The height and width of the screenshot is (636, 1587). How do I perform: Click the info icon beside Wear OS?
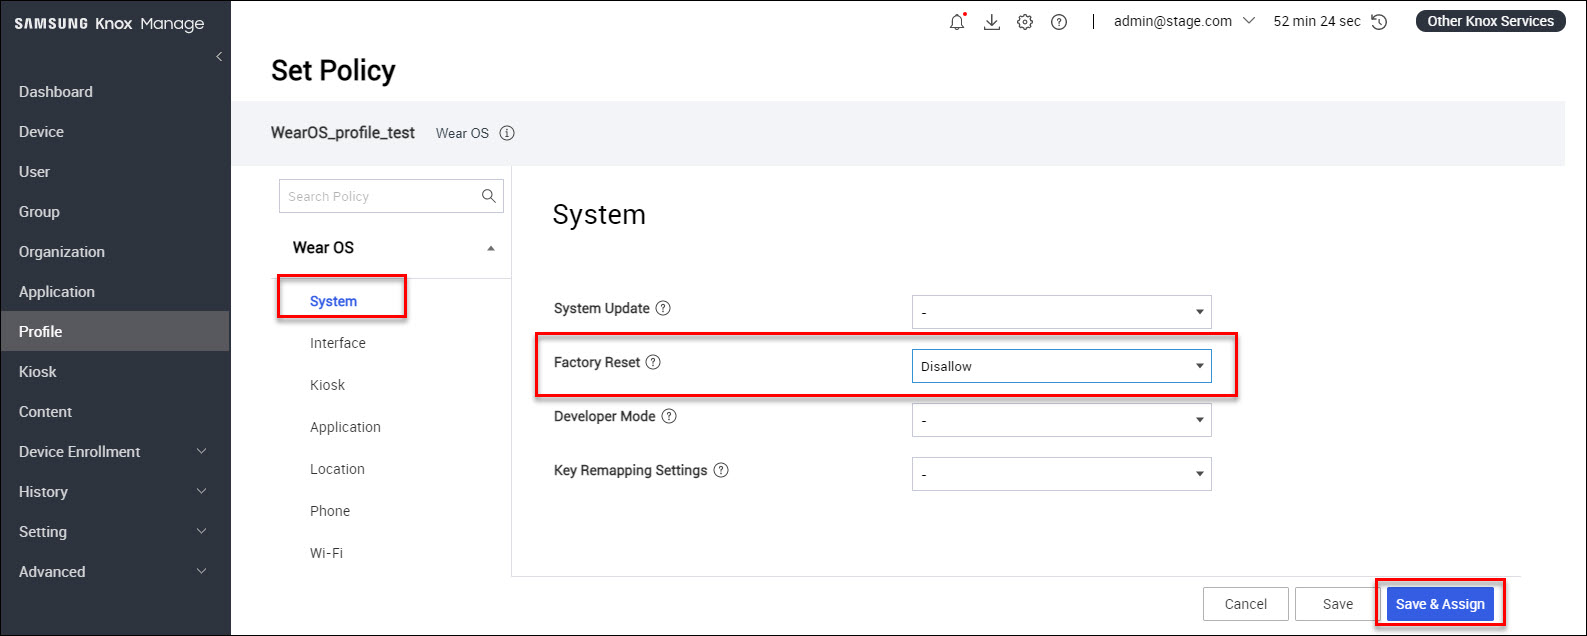point(507,133)
